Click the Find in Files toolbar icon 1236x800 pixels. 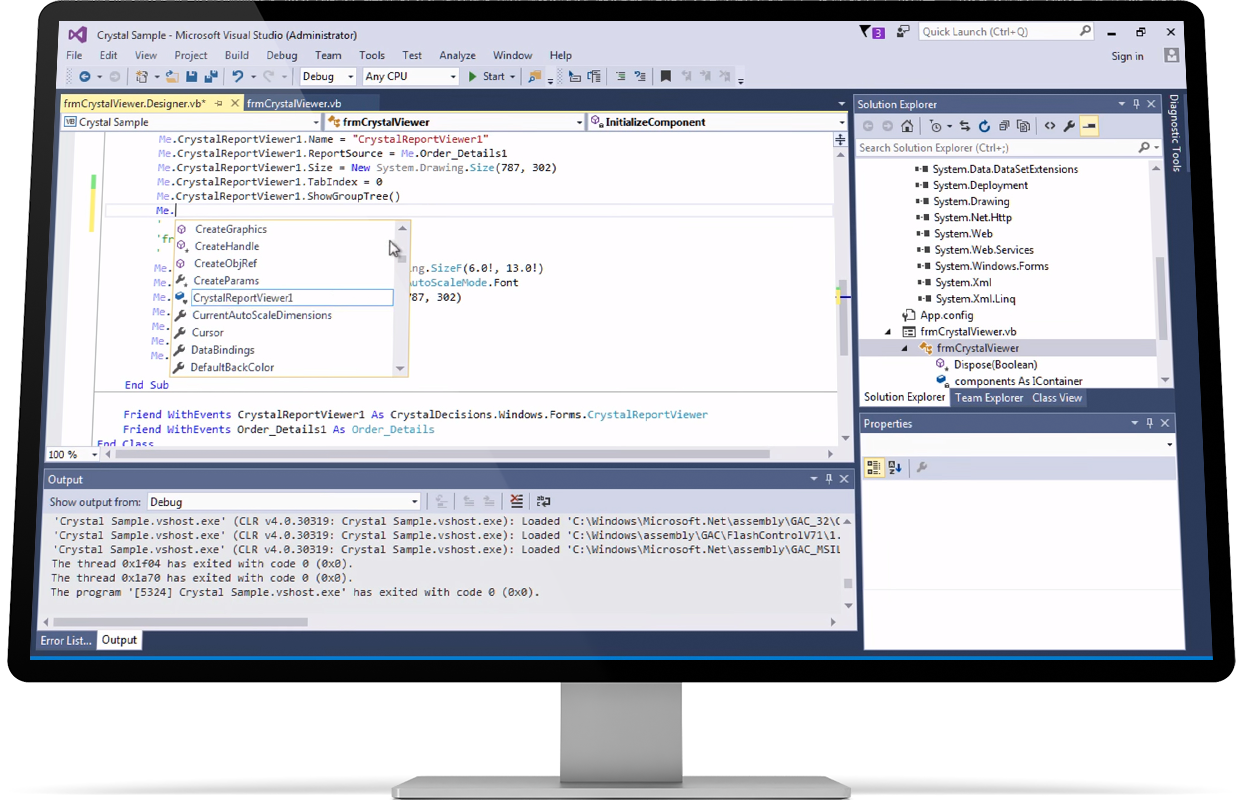coord(535,77)
